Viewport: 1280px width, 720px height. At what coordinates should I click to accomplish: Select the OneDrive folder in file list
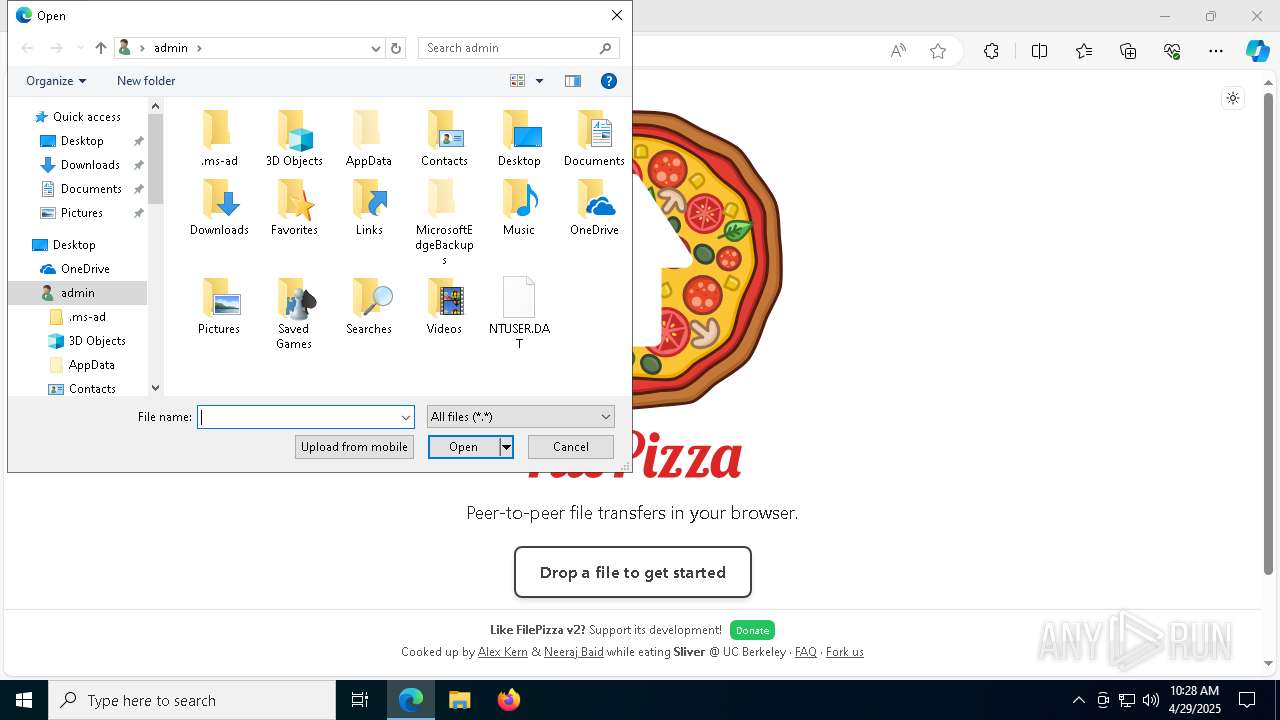[594, 208]
